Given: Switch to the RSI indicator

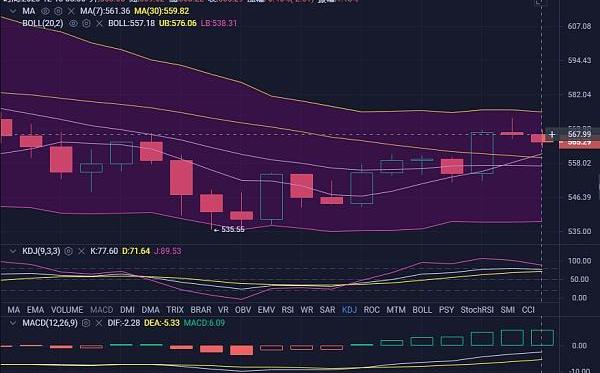Looking at the screenshot, I should coord(288,309).
